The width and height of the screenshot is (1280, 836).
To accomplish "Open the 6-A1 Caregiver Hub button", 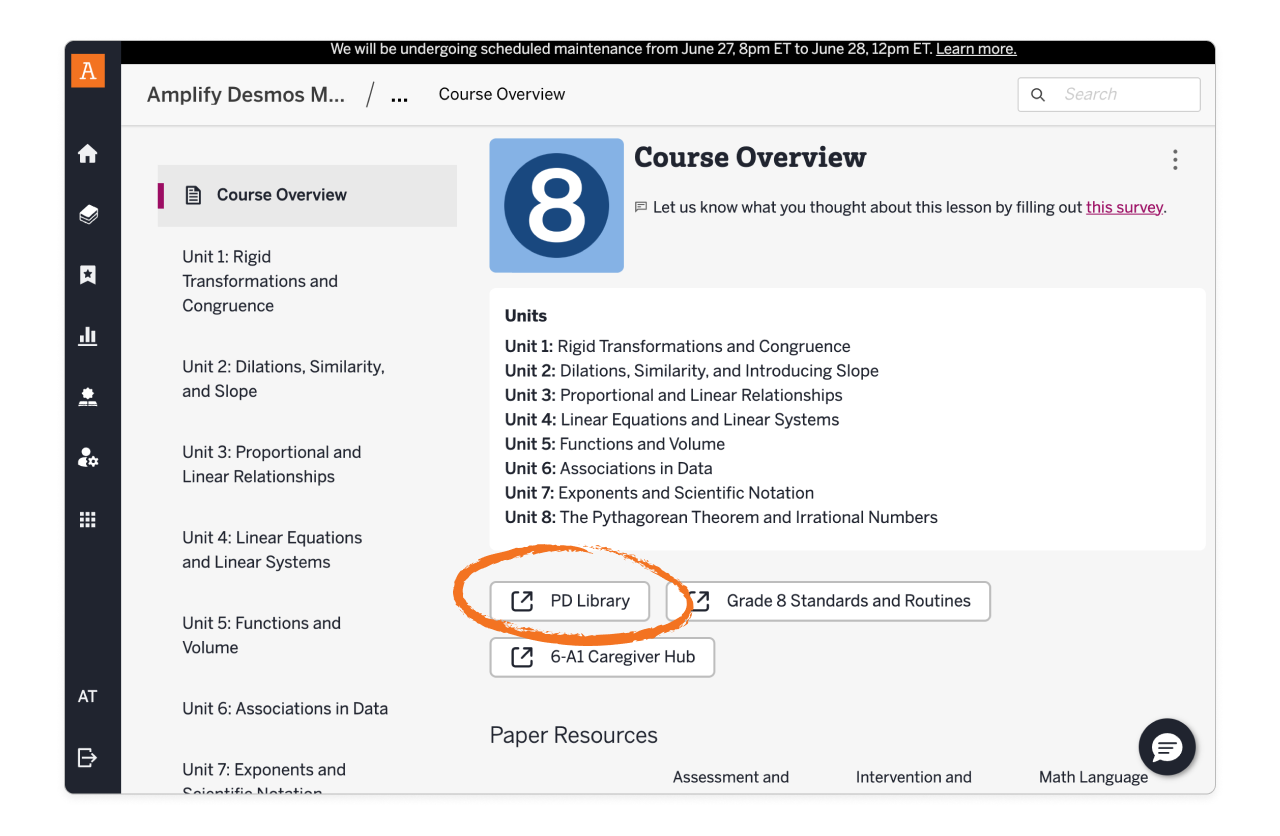I will pyautogui.click(x=602, y=657).
